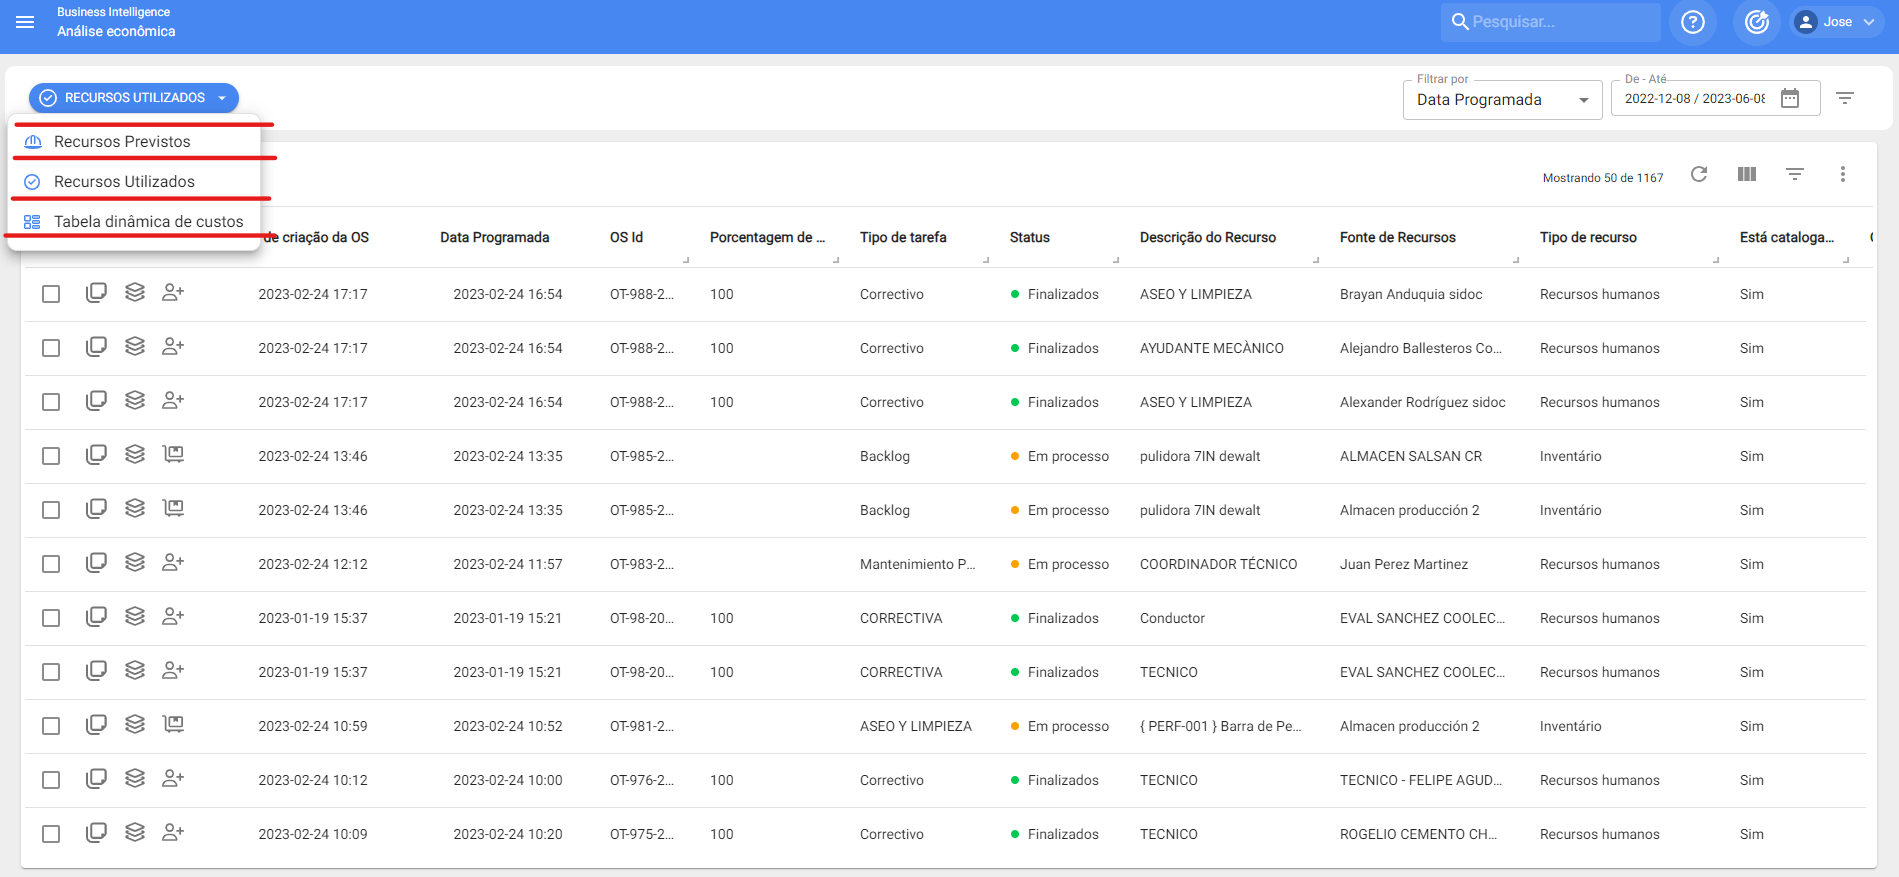Click layers icon in OT-976-2 row
Viewport: 1899px width, 877px height.
point(135,778)
